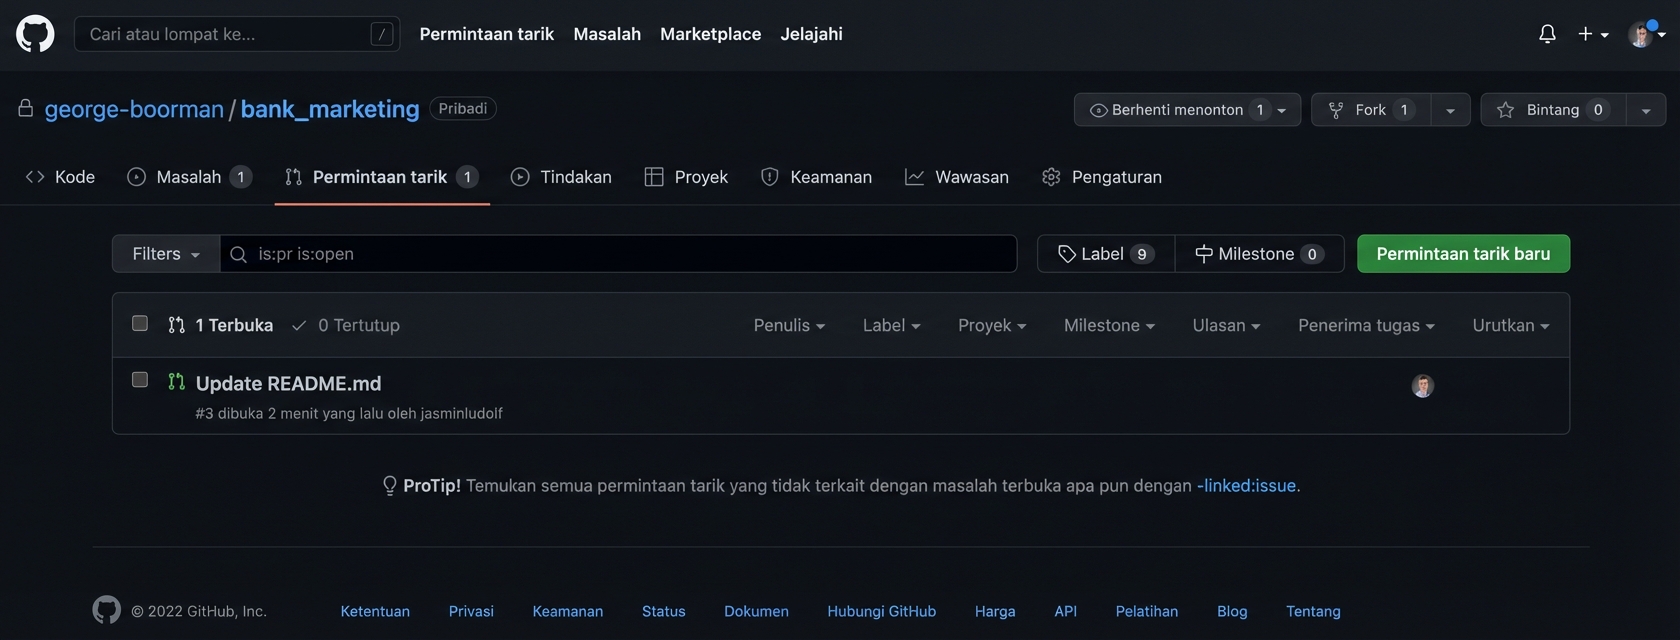
Task: Open the Hubungi GitHub footer link
Action: [x=882, y=611]
